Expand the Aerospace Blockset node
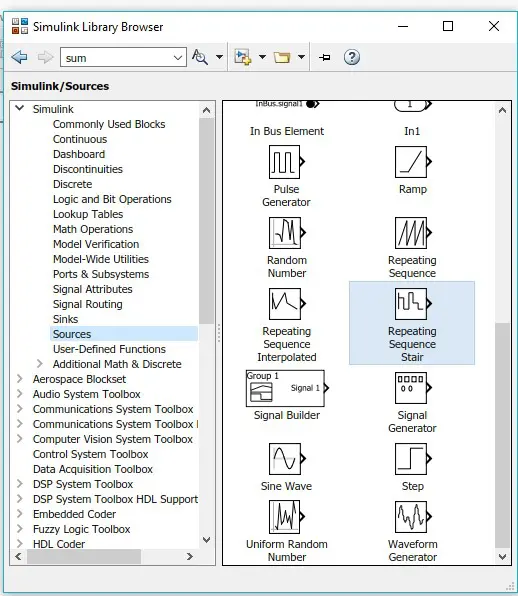Image resolution: width=518 pixels, height=596 pixels. coord(19,379)
